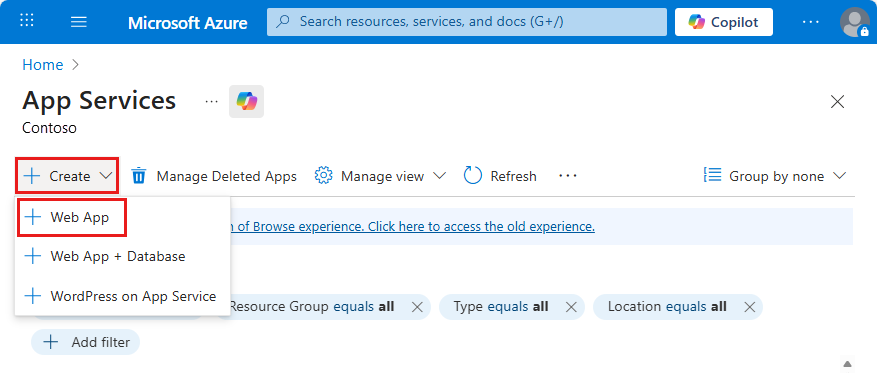Open the ellipsis next to App Services title
The width and height of the screenshot is (877, 373).
tap(211, 102)
